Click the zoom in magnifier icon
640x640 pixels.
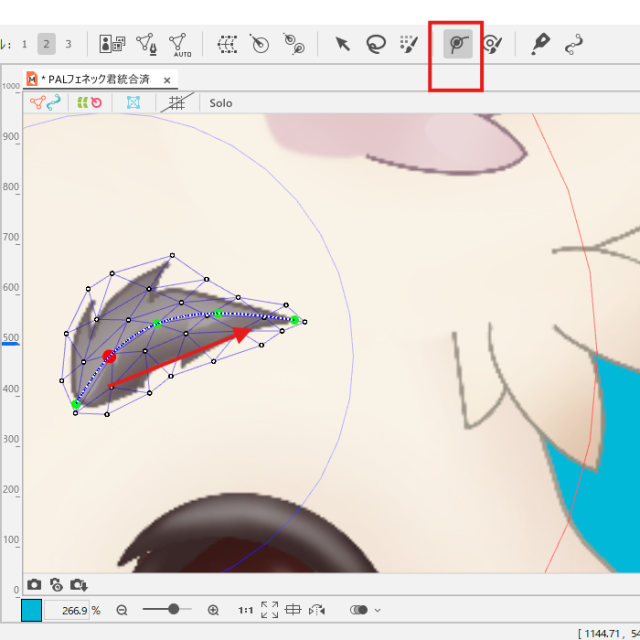point(213,610)
